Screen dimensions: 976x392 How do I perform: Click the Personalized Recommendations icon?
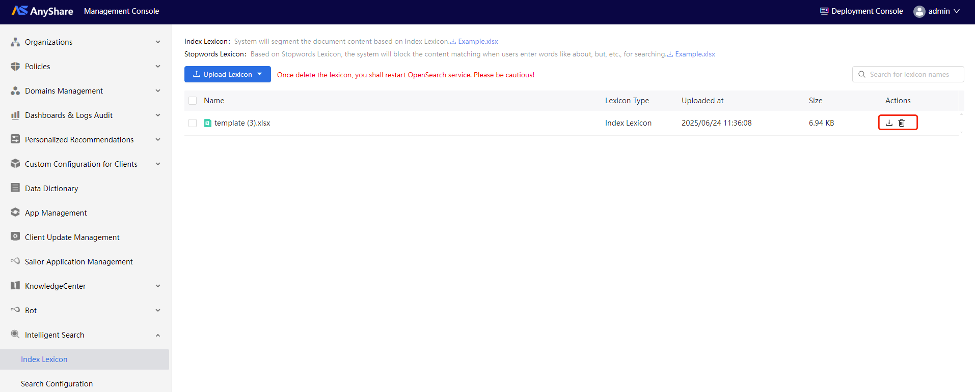pyautogui.click(x=16, y=139)
